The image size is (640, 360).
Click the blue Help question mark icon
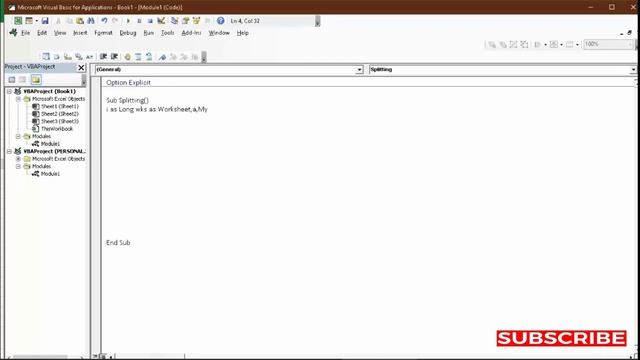(x=220, y=20)
